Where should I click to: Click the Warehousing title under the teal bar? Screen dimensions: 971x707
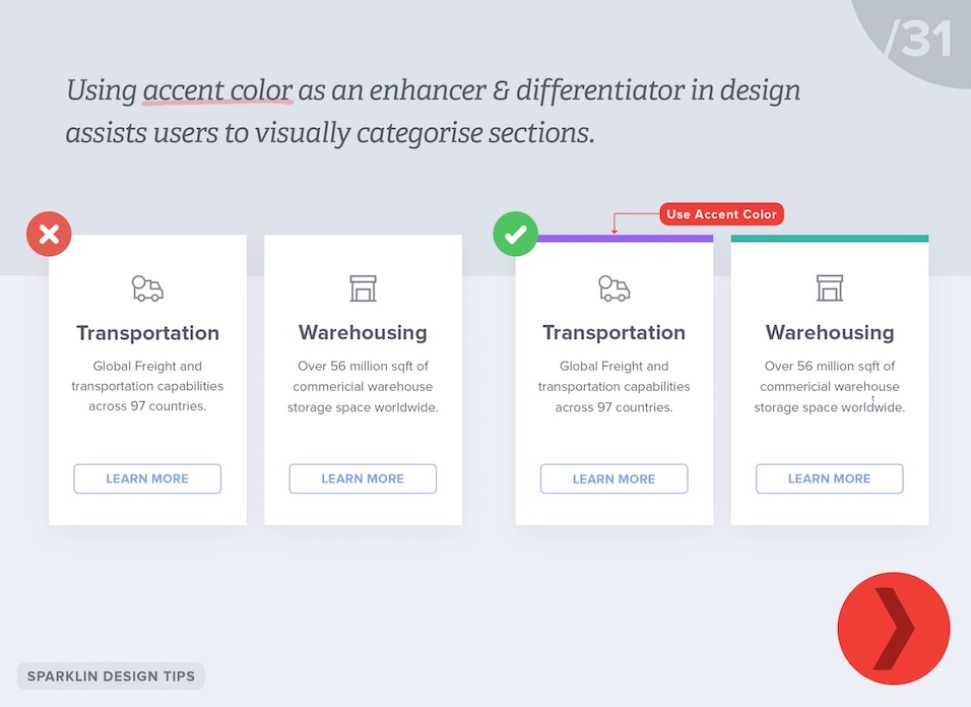coord(830,332)
